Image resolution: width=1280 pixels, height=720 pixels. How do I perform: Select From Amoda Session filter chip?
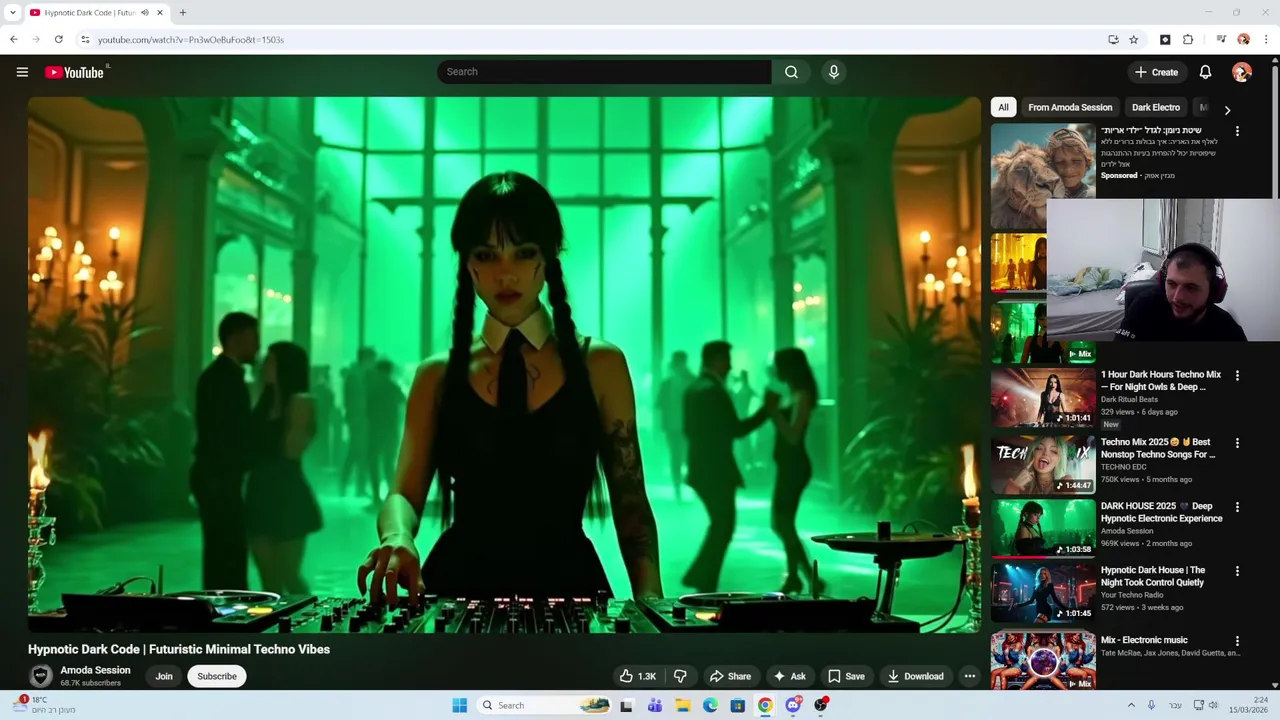click(1070, 107)
